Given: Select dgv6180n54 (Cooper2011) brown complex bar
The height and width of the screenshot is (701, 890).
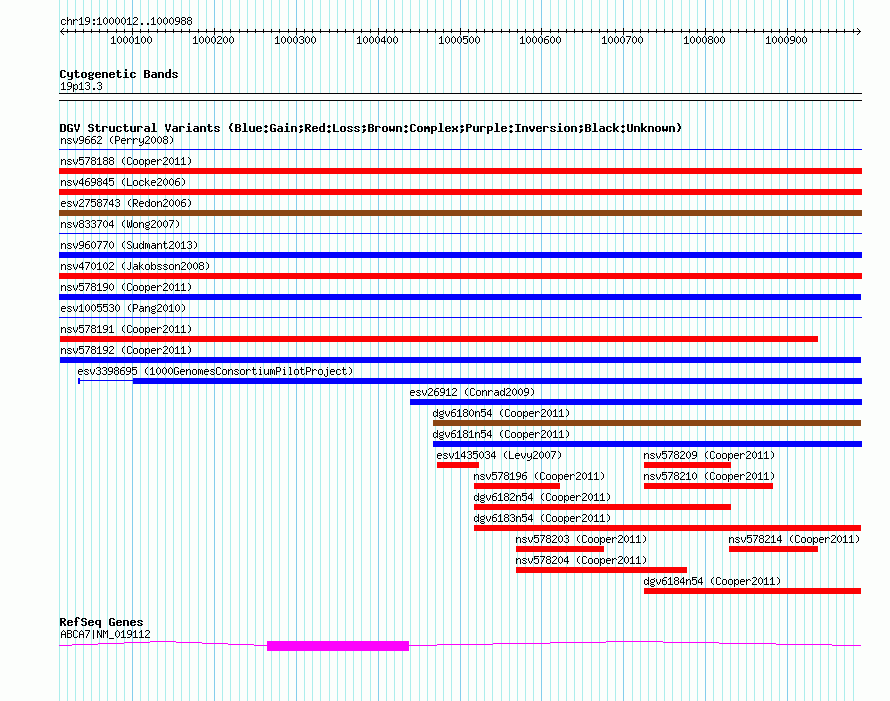Looking at the screenshot, I should pos(646,423).
